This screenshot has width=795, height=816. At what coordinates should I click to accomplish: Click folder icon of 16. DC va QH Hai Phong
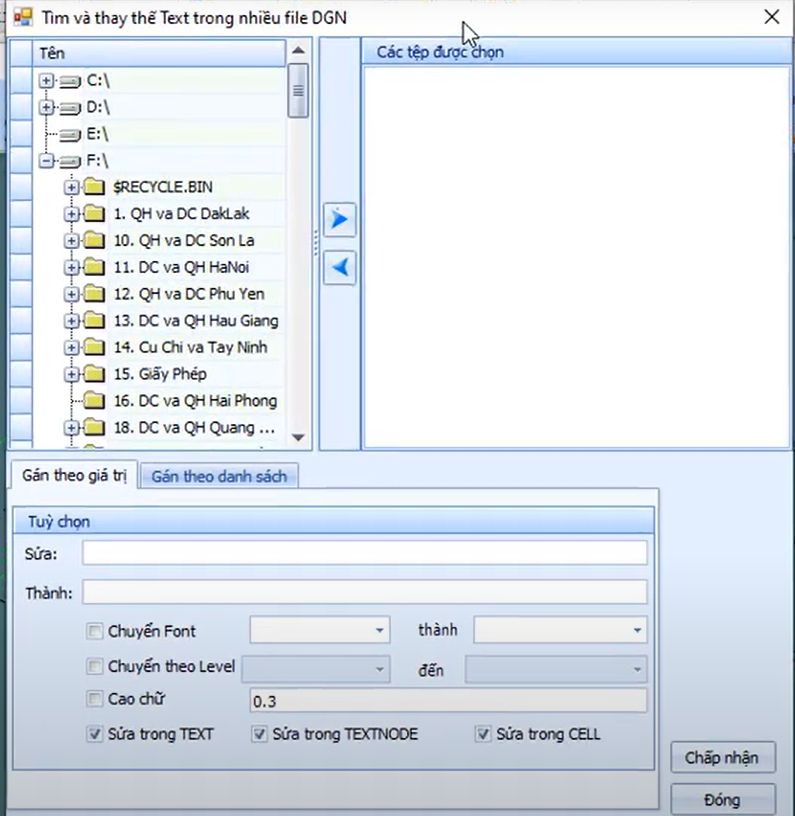pos(94,400)
